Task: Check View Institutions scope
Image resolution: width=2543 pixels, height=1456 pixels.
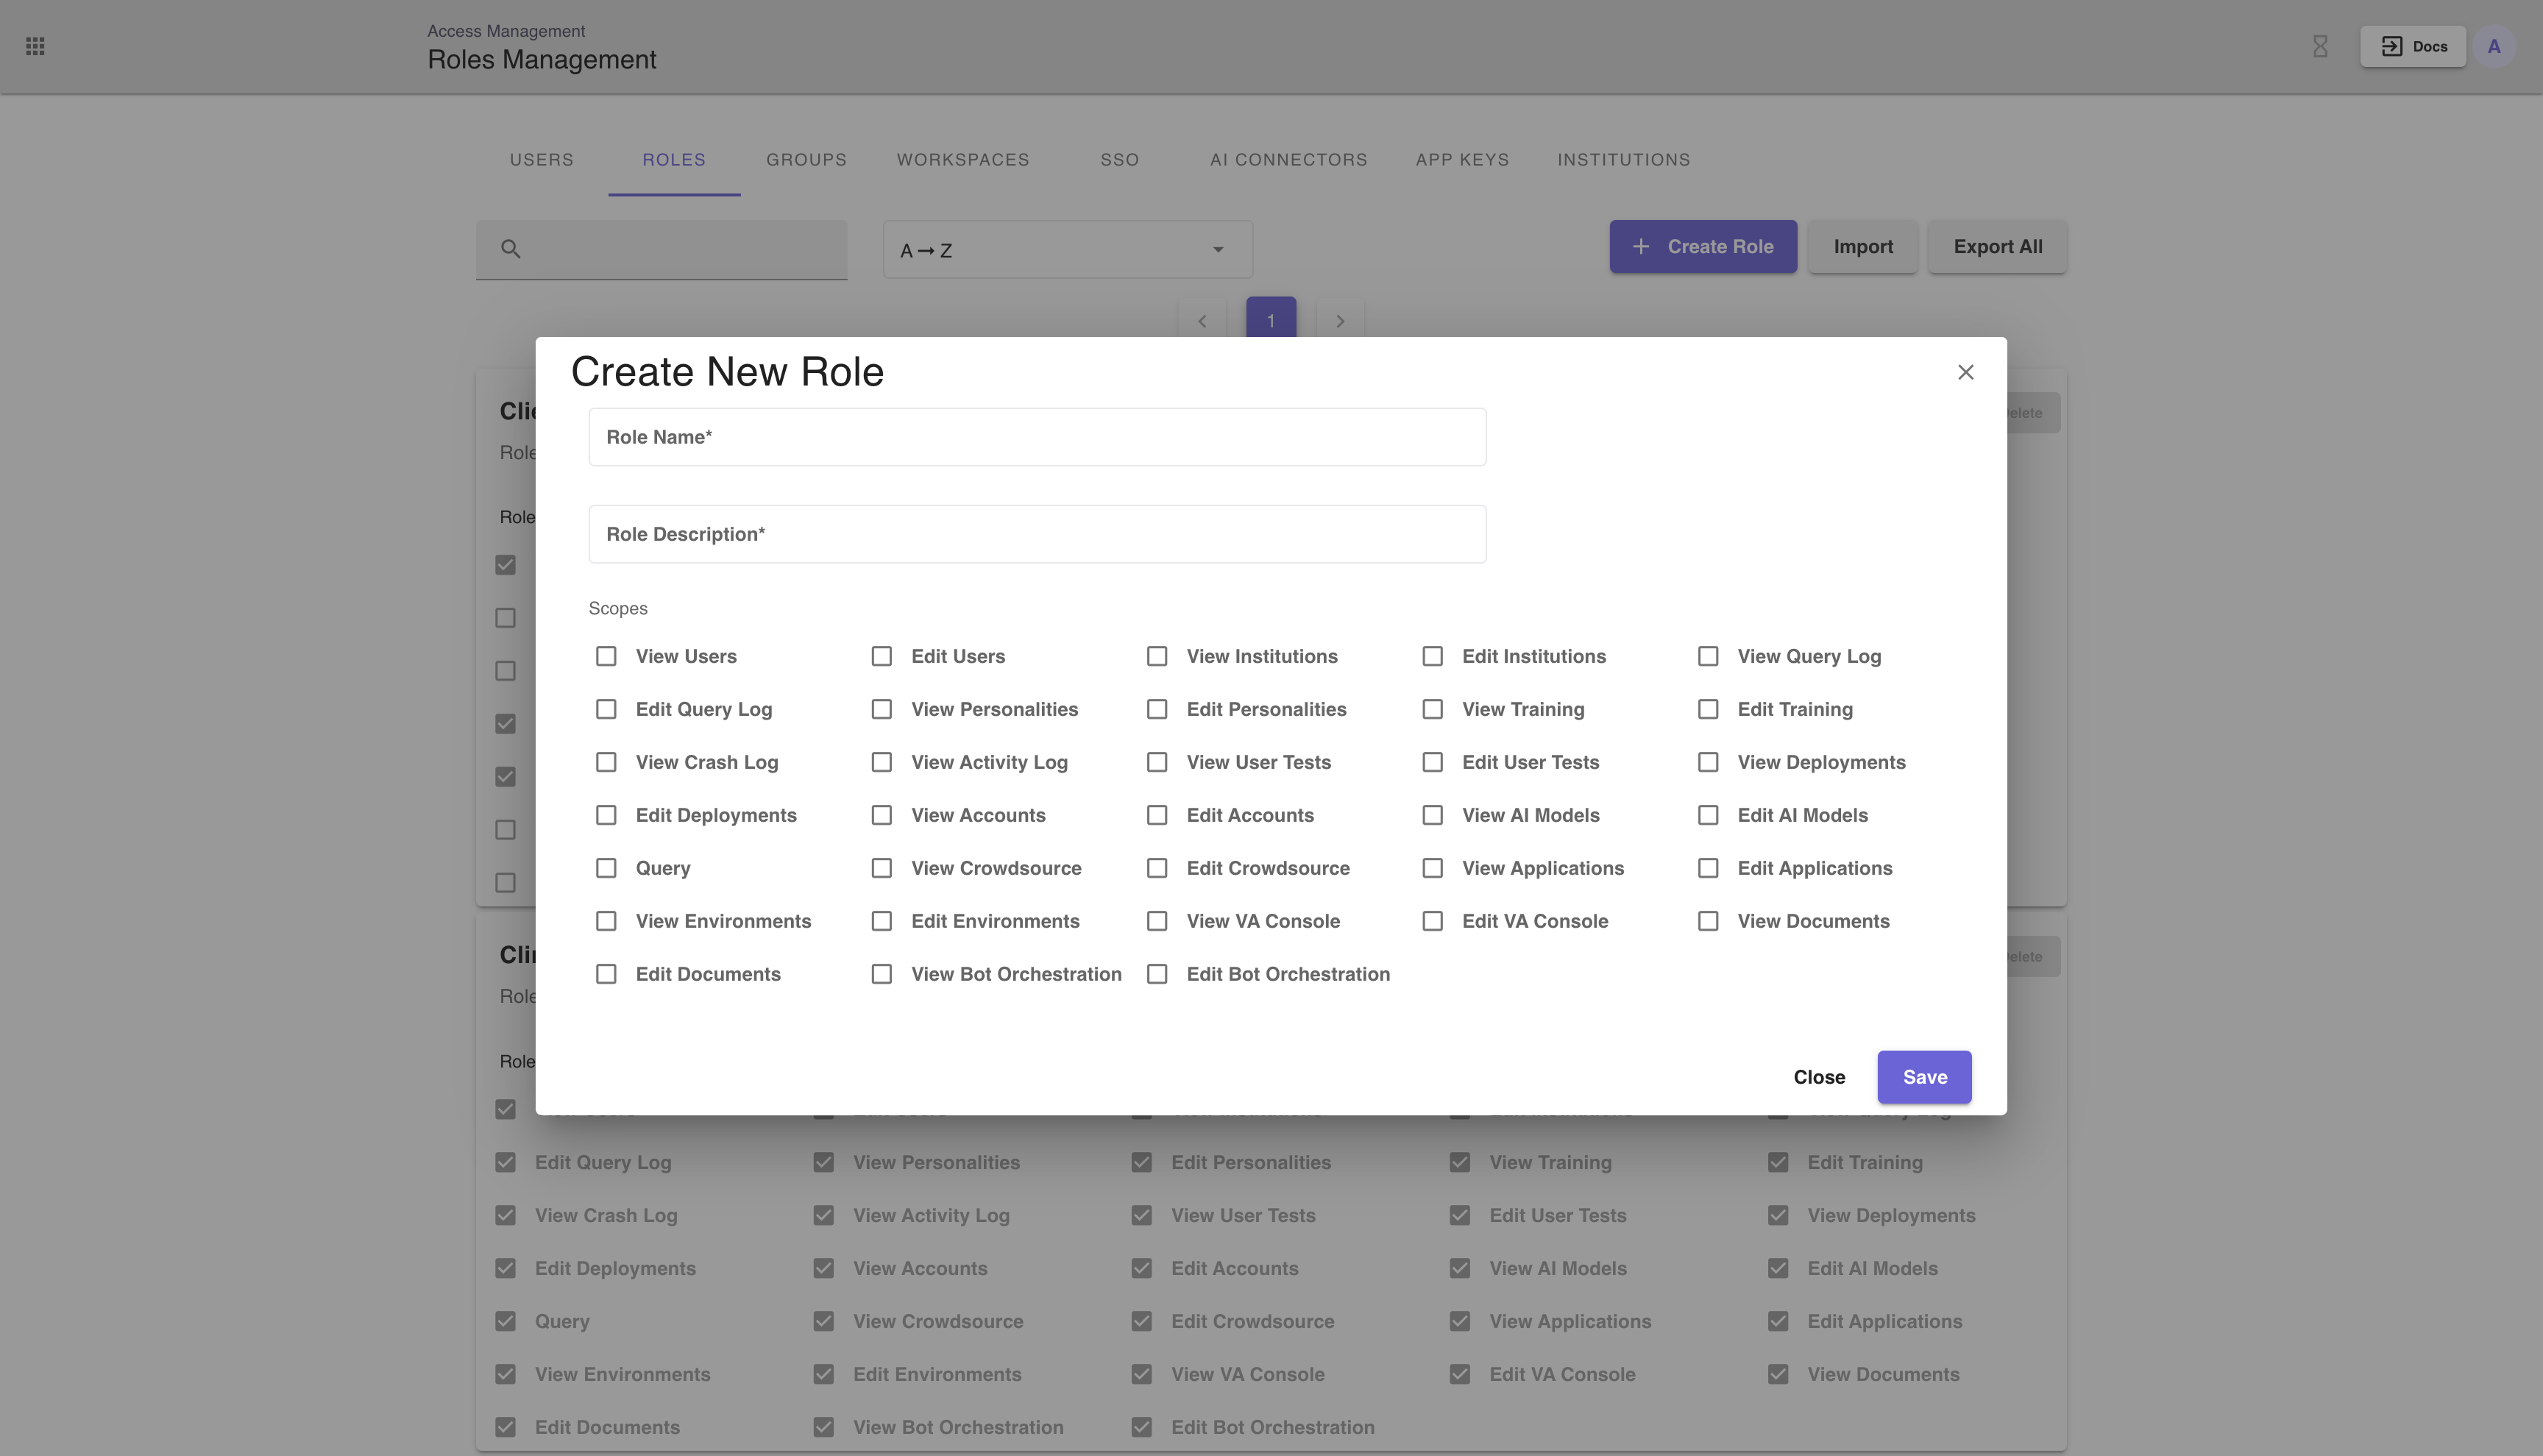Action: point(1157,656)
